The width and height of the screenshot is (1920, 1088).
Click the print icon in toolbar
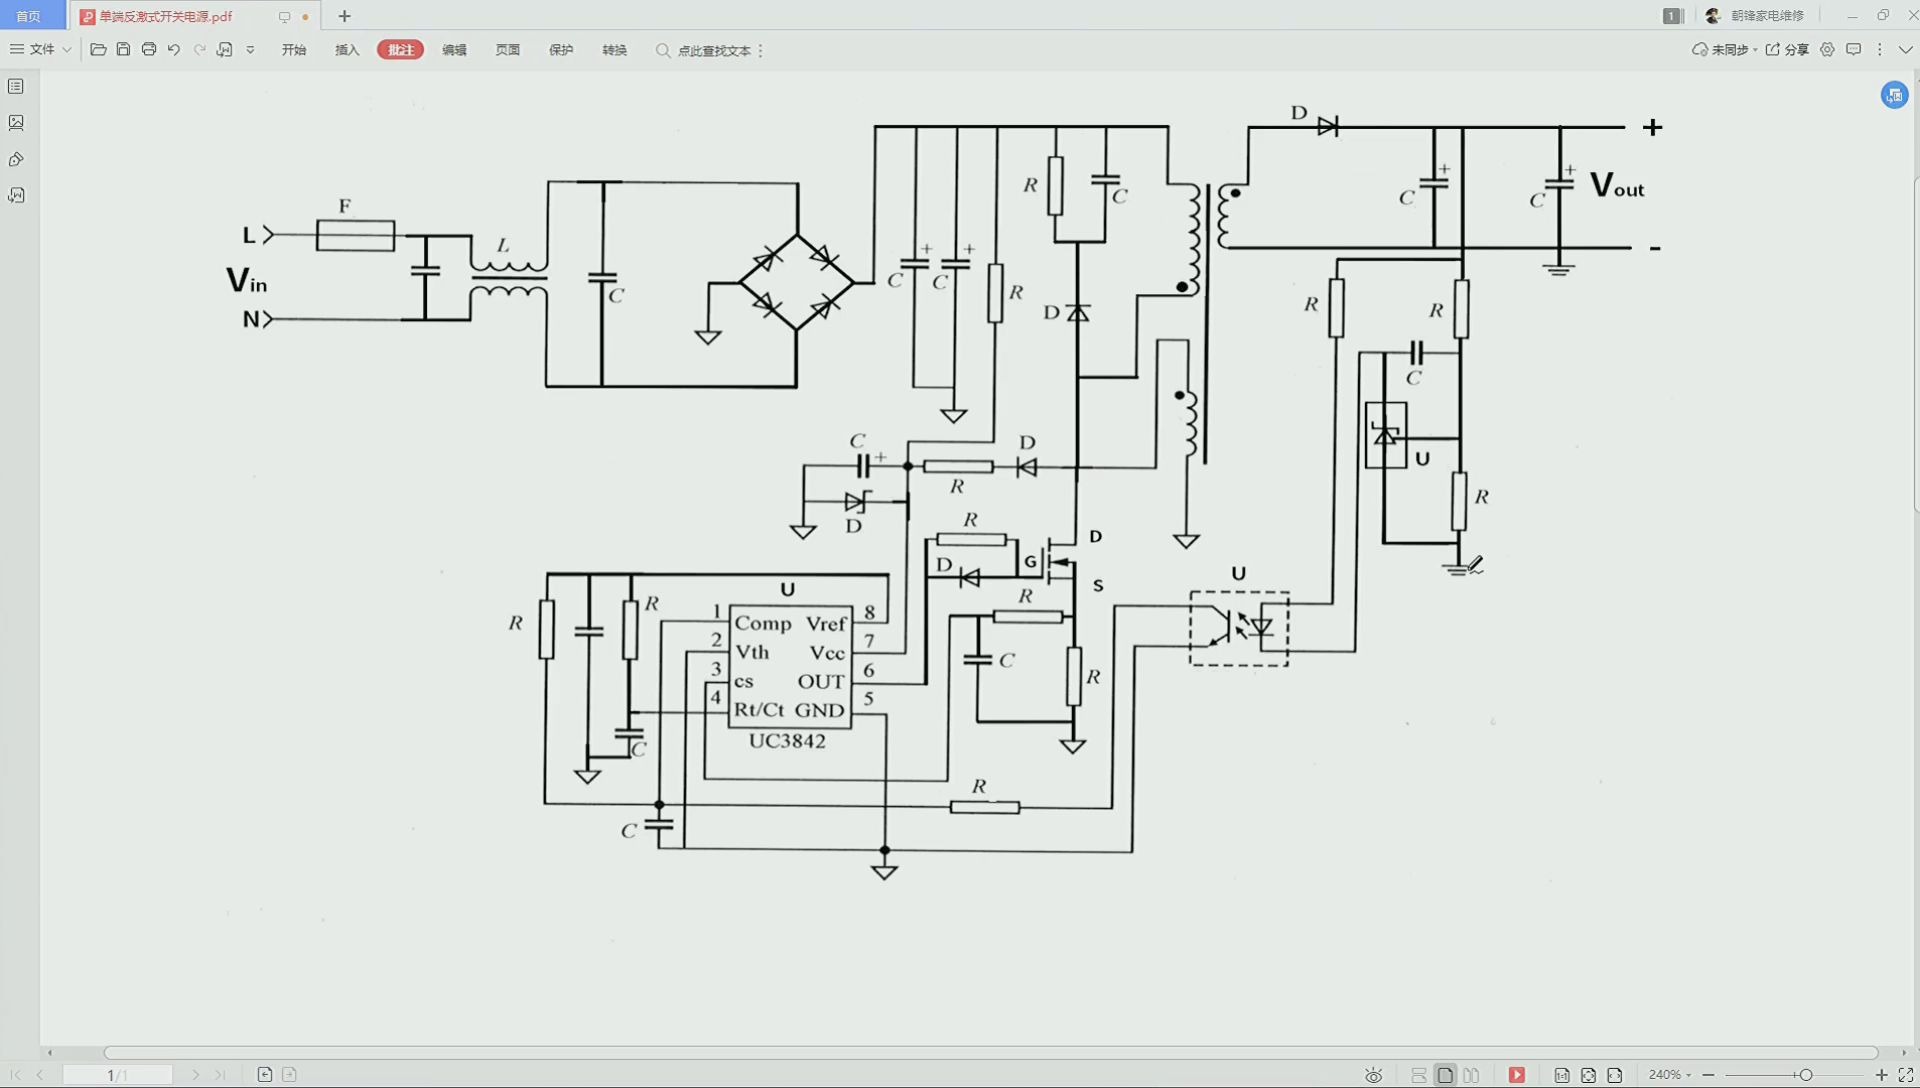click(x=149, y=50)
